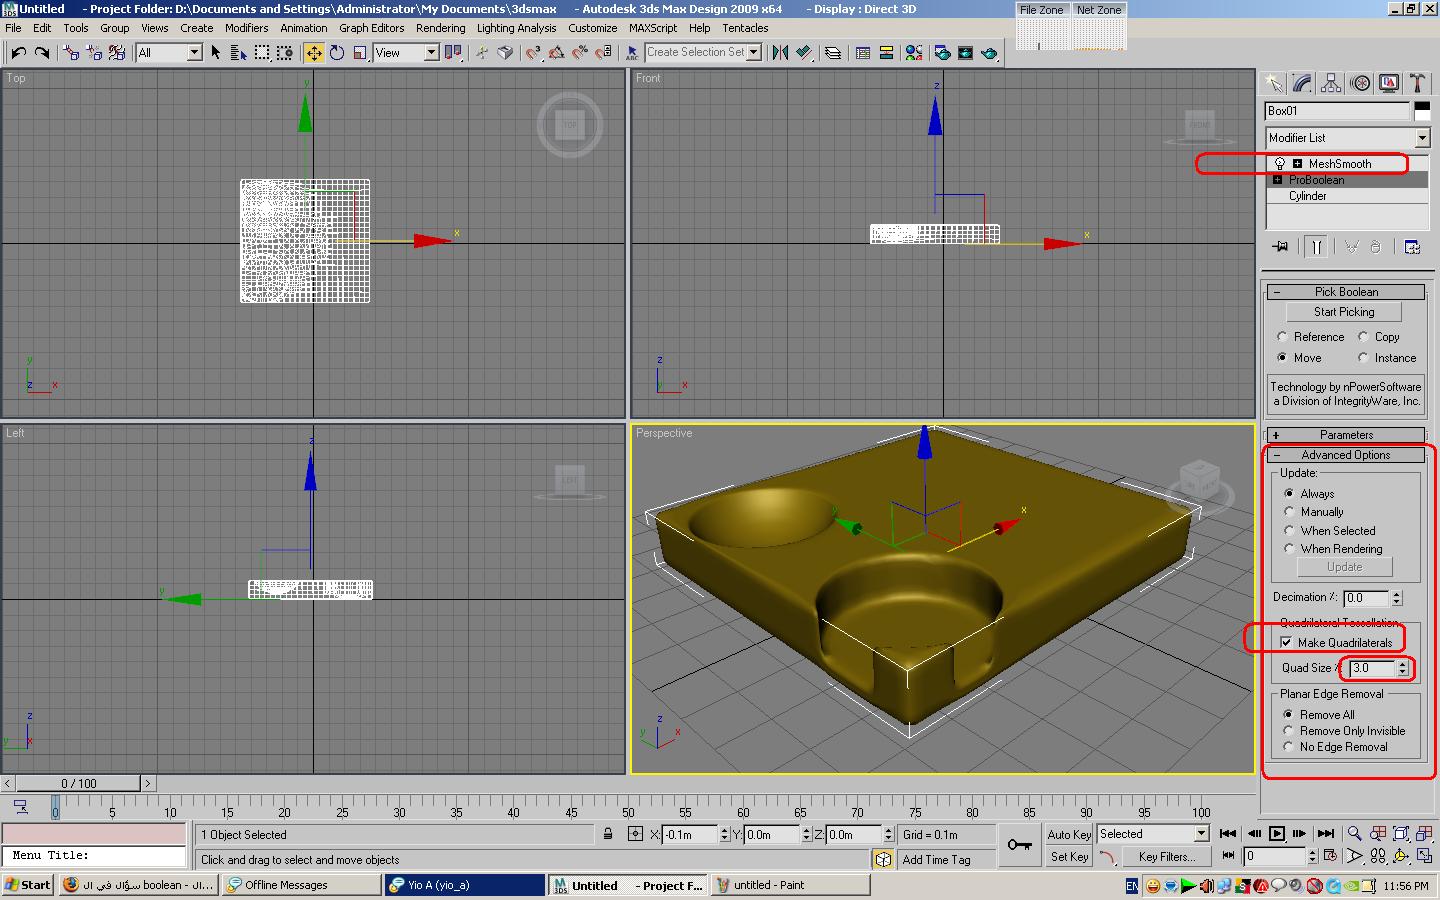
Task: Expand the ProBoolean stack entry
Action: 1277,180
